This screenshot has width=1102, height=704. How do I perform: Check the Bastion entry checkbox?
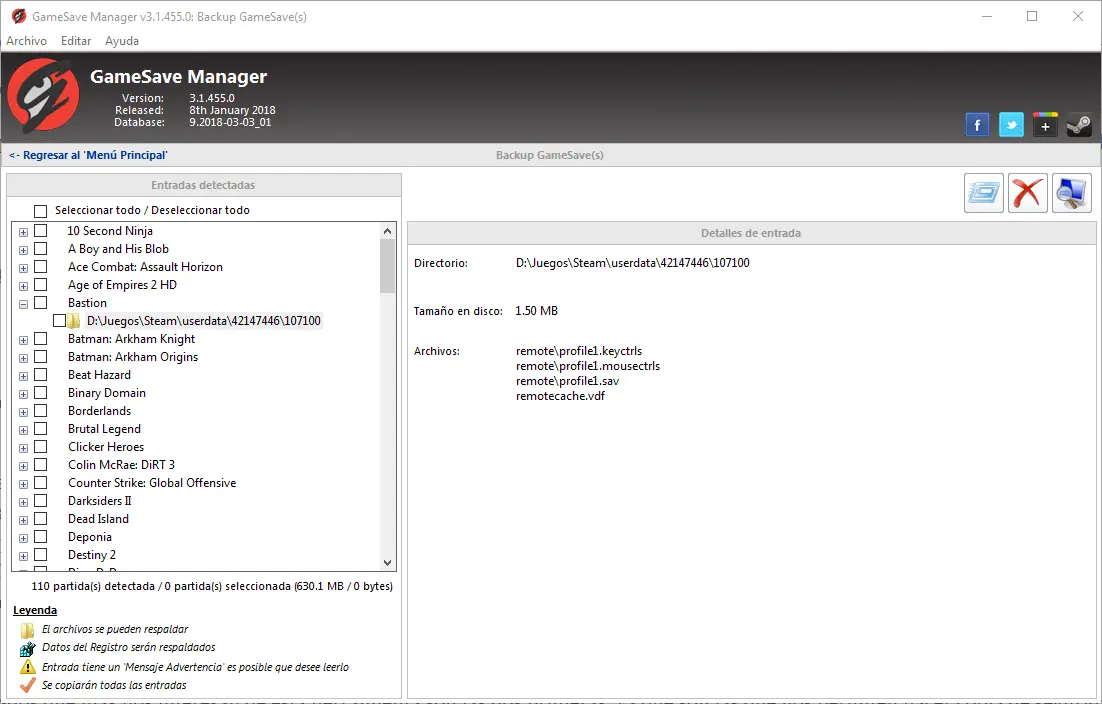[41, 303]
